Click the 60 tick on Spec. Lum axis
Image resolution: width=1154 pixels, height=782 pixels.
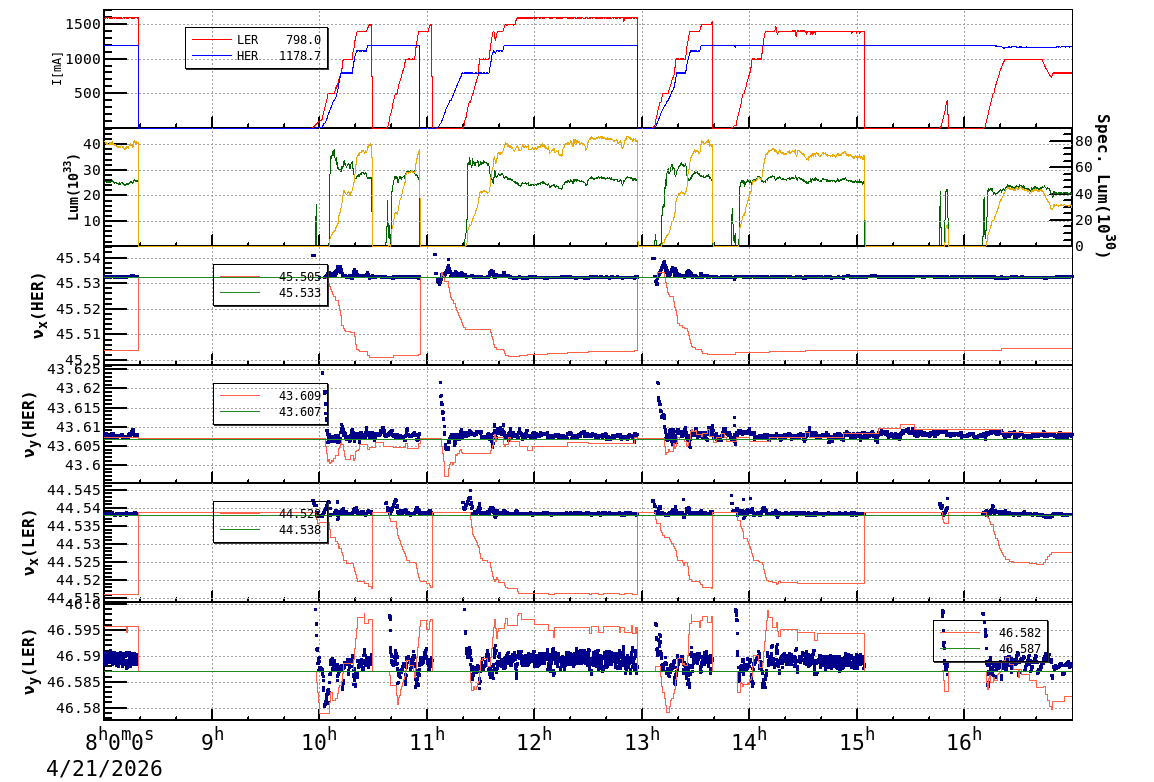tap(1083, 168)
